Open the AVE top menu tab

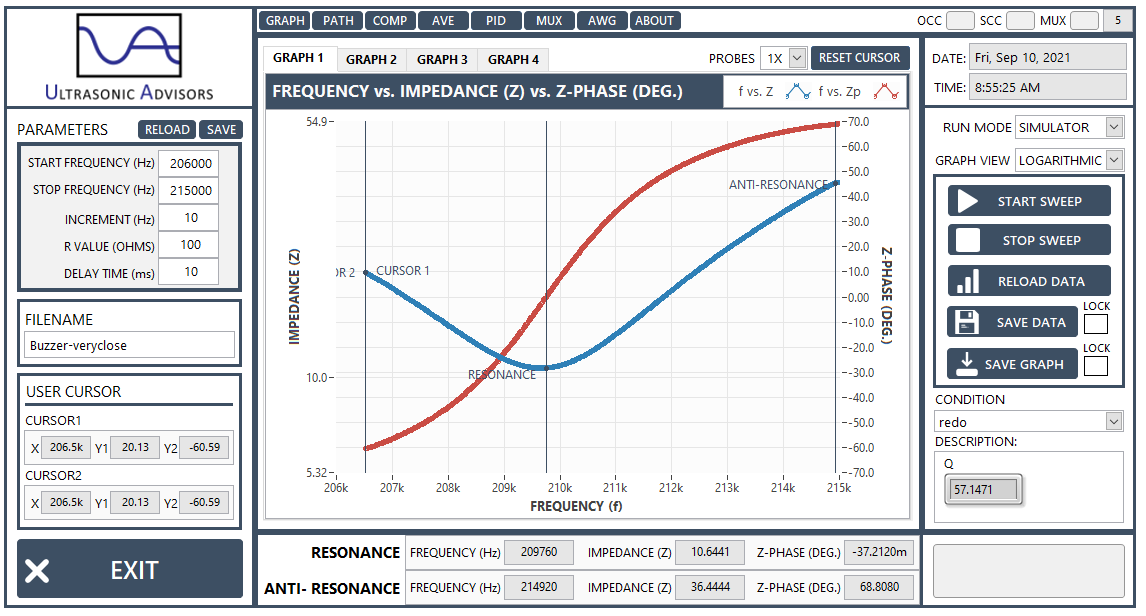tap(443, 20)
